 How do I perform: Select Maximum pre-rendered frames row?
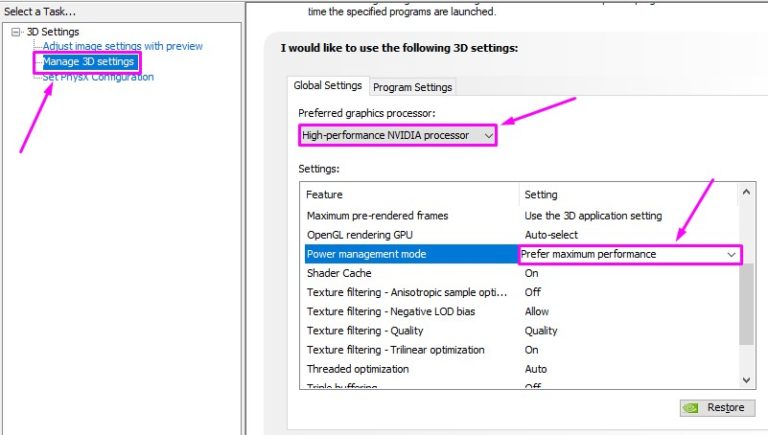(x=377, y=216)
